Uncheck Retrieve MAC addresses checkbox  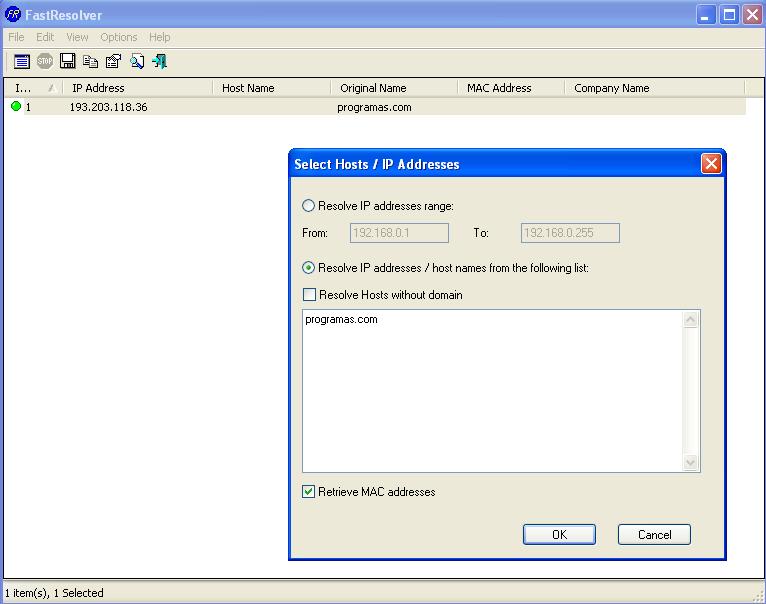point(308,492)
